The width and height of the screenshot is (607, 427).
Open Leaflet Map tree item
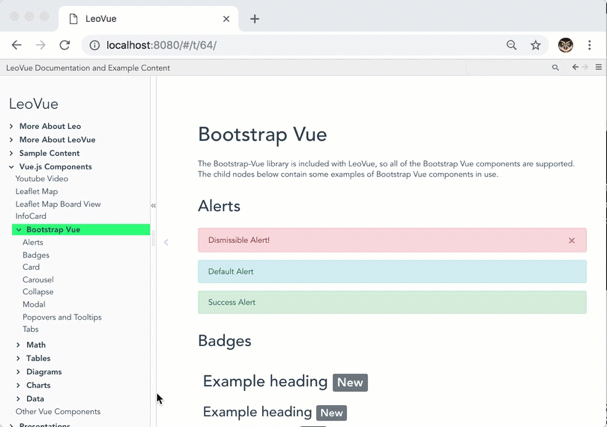point(37,191)
